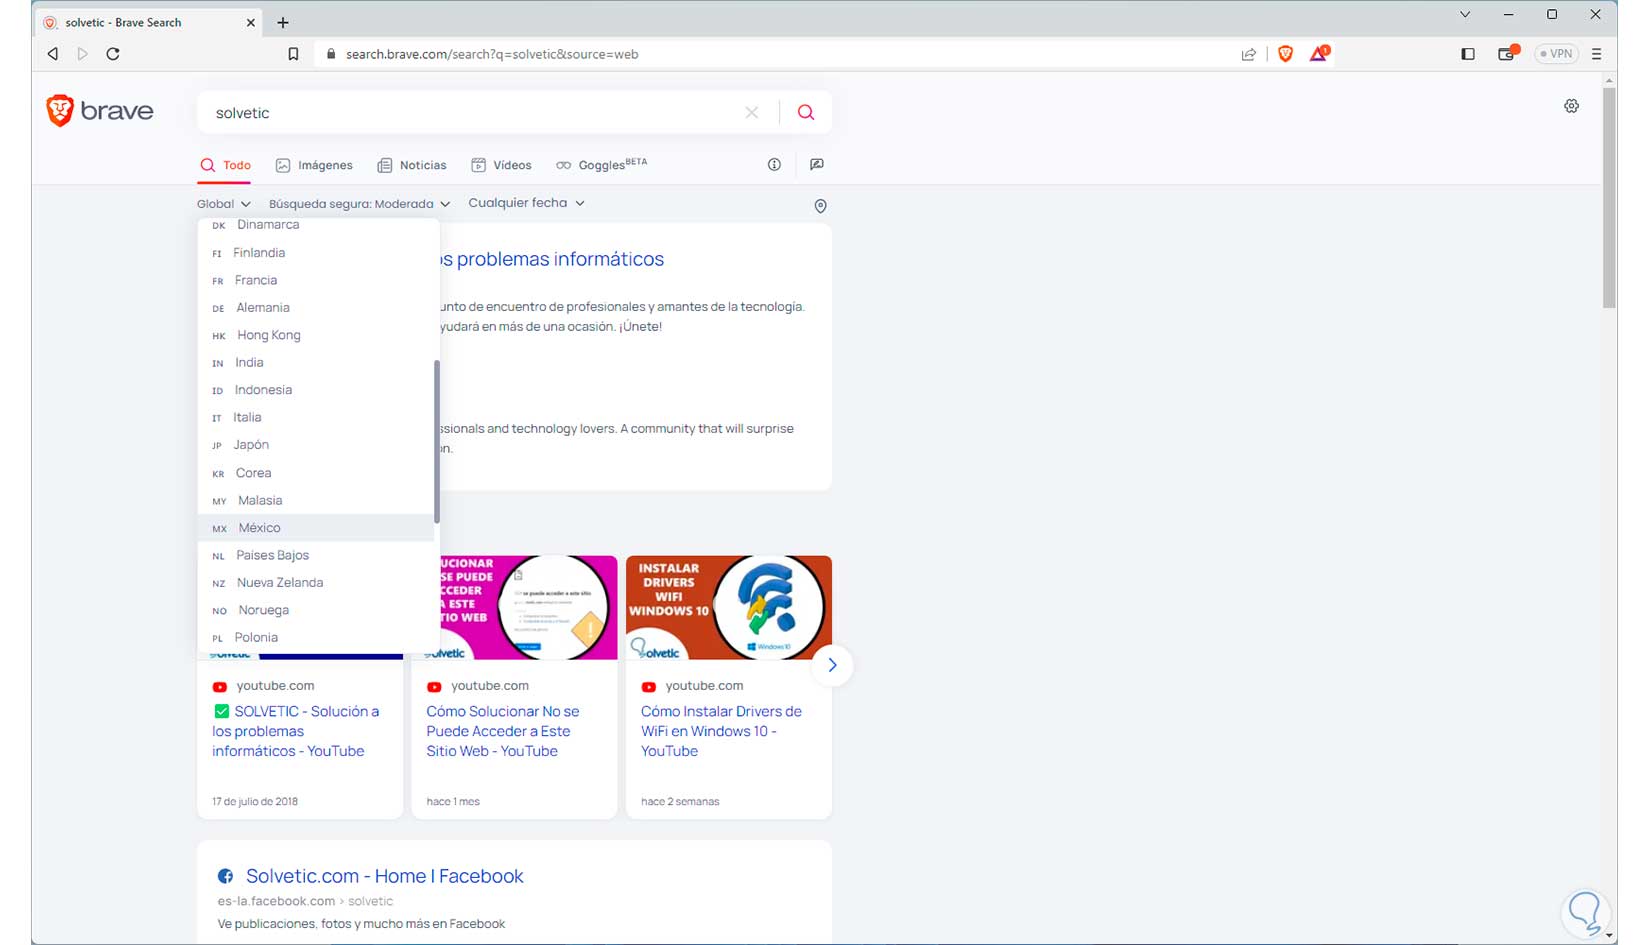Toggle the browser sidebar panel icon
Viewport: 1649px width, 945px height.
[1468, 54]
